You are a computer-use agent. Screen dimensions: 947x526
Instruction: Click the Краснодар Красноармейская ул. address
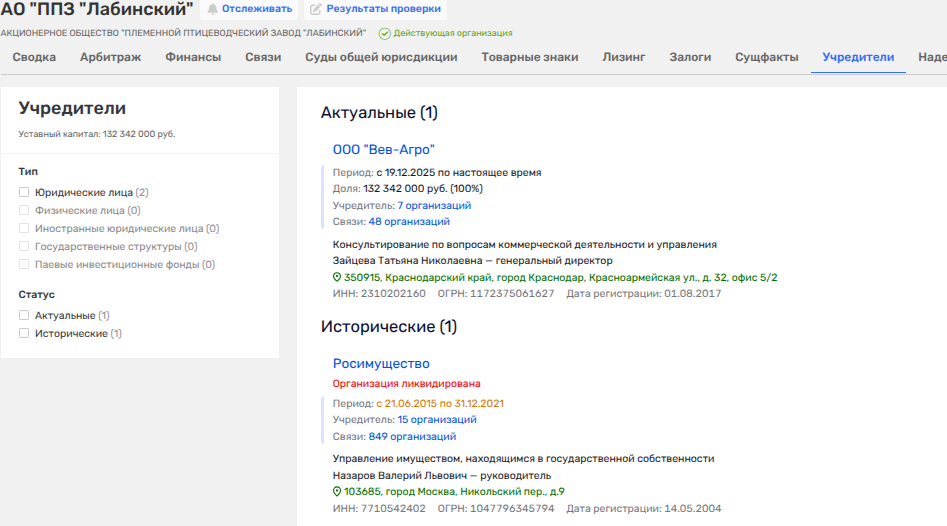click(560, 278)
